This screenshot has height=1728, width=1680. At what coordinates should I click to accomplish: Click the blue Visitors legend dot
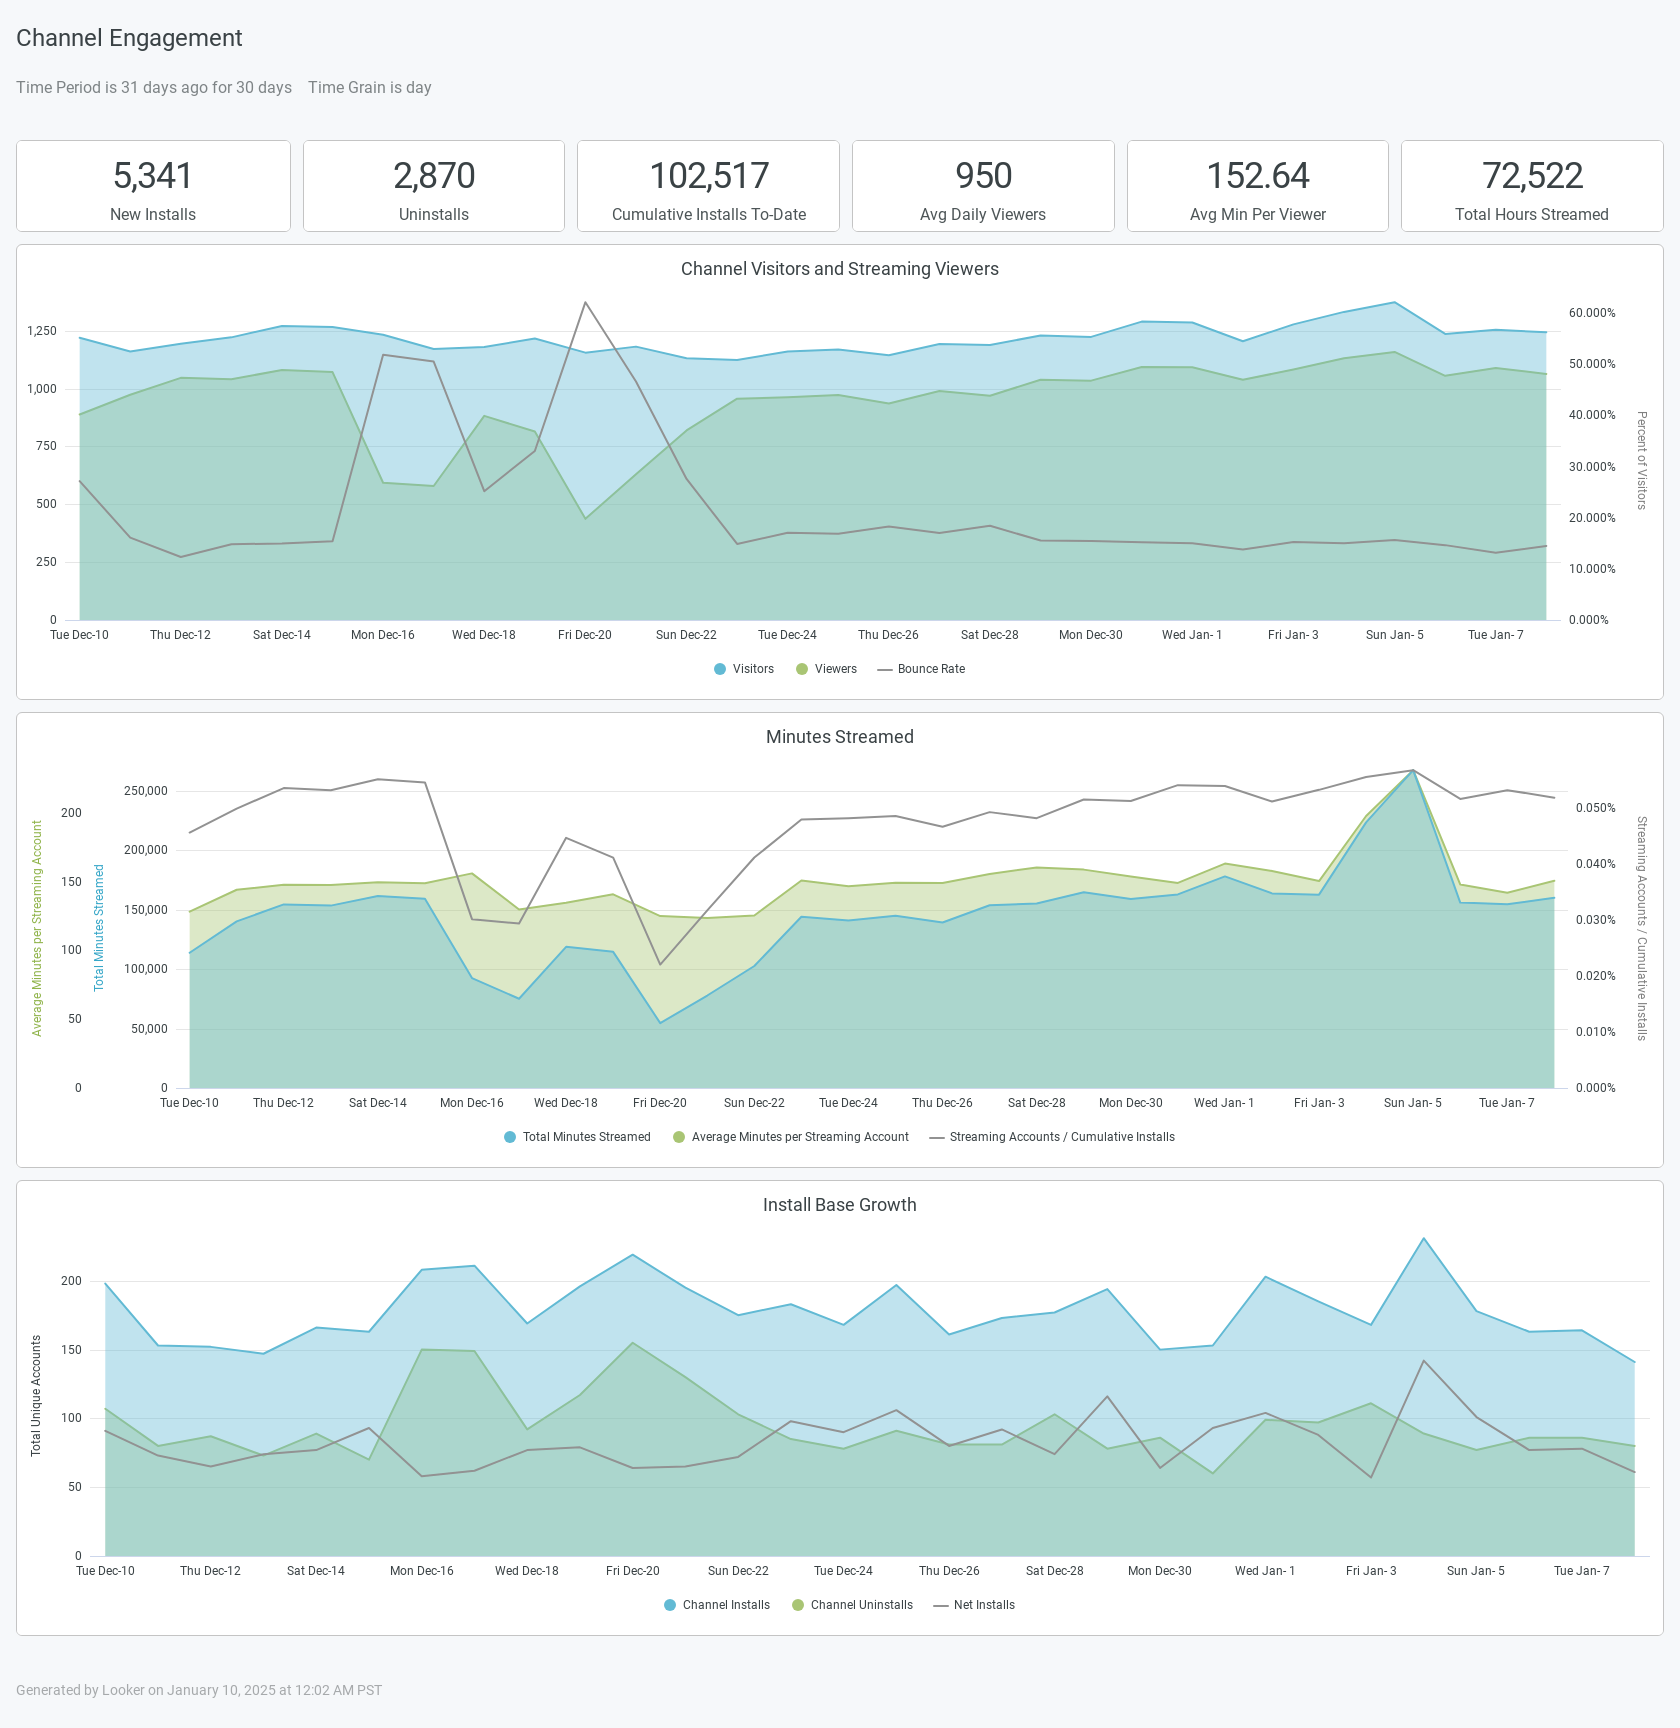(720, 669)
